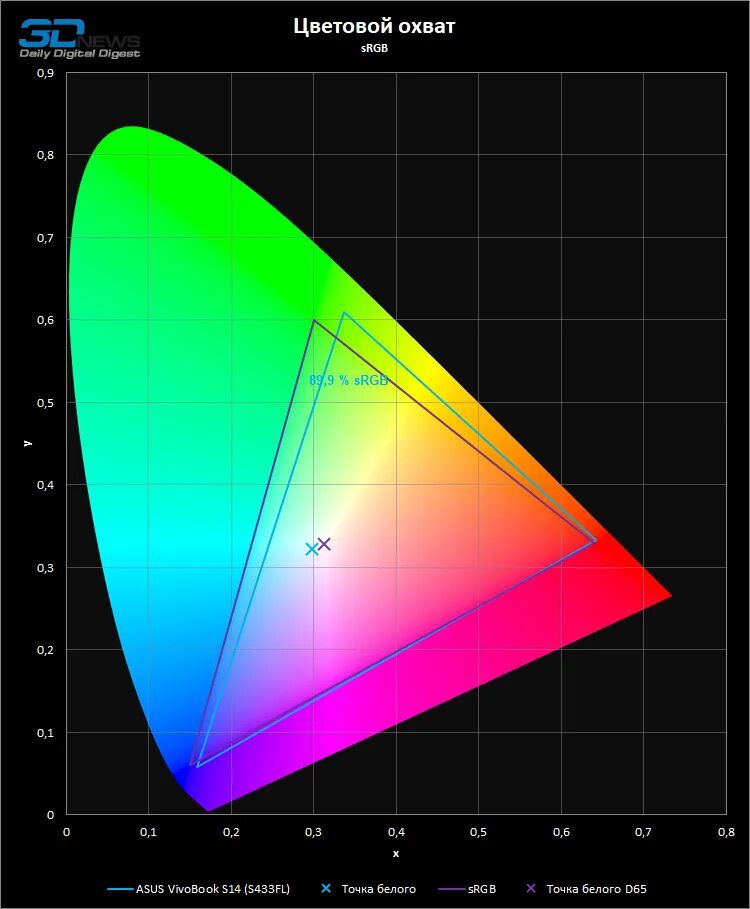Click the y-axis value 0,7

[x=46, y=238]
